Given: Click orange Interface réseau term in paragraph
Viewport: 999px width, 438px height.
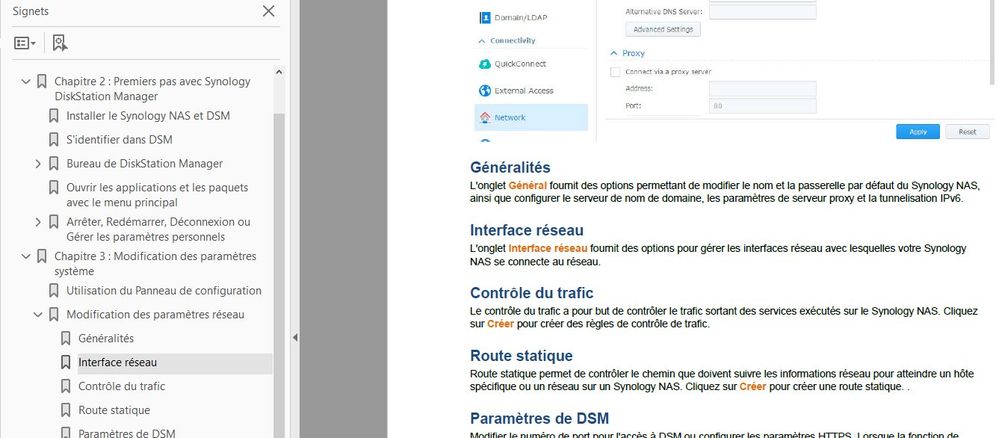Looking at the screenshot, I should click(548, 248).
